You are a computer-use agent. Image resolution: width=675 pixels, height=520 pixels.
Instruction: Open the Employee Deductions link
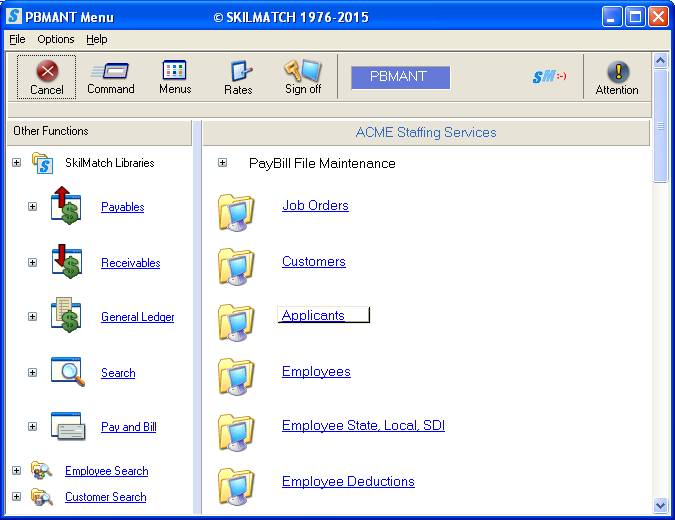click(348, 481)
